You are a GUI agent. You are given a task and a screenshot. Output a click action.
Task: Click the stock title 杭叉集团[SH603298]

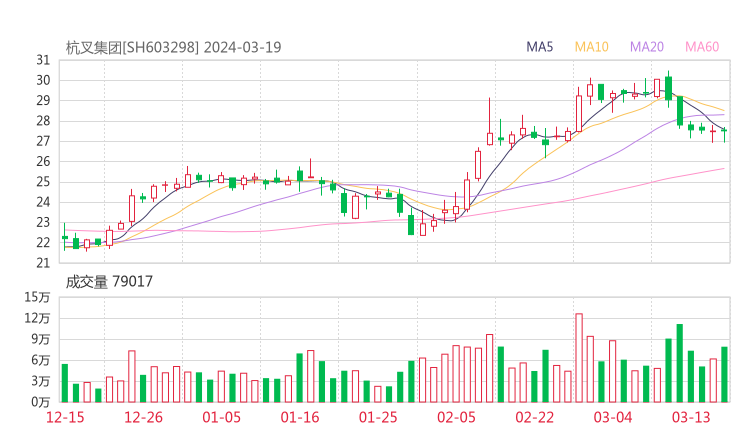tap(132, 48)
